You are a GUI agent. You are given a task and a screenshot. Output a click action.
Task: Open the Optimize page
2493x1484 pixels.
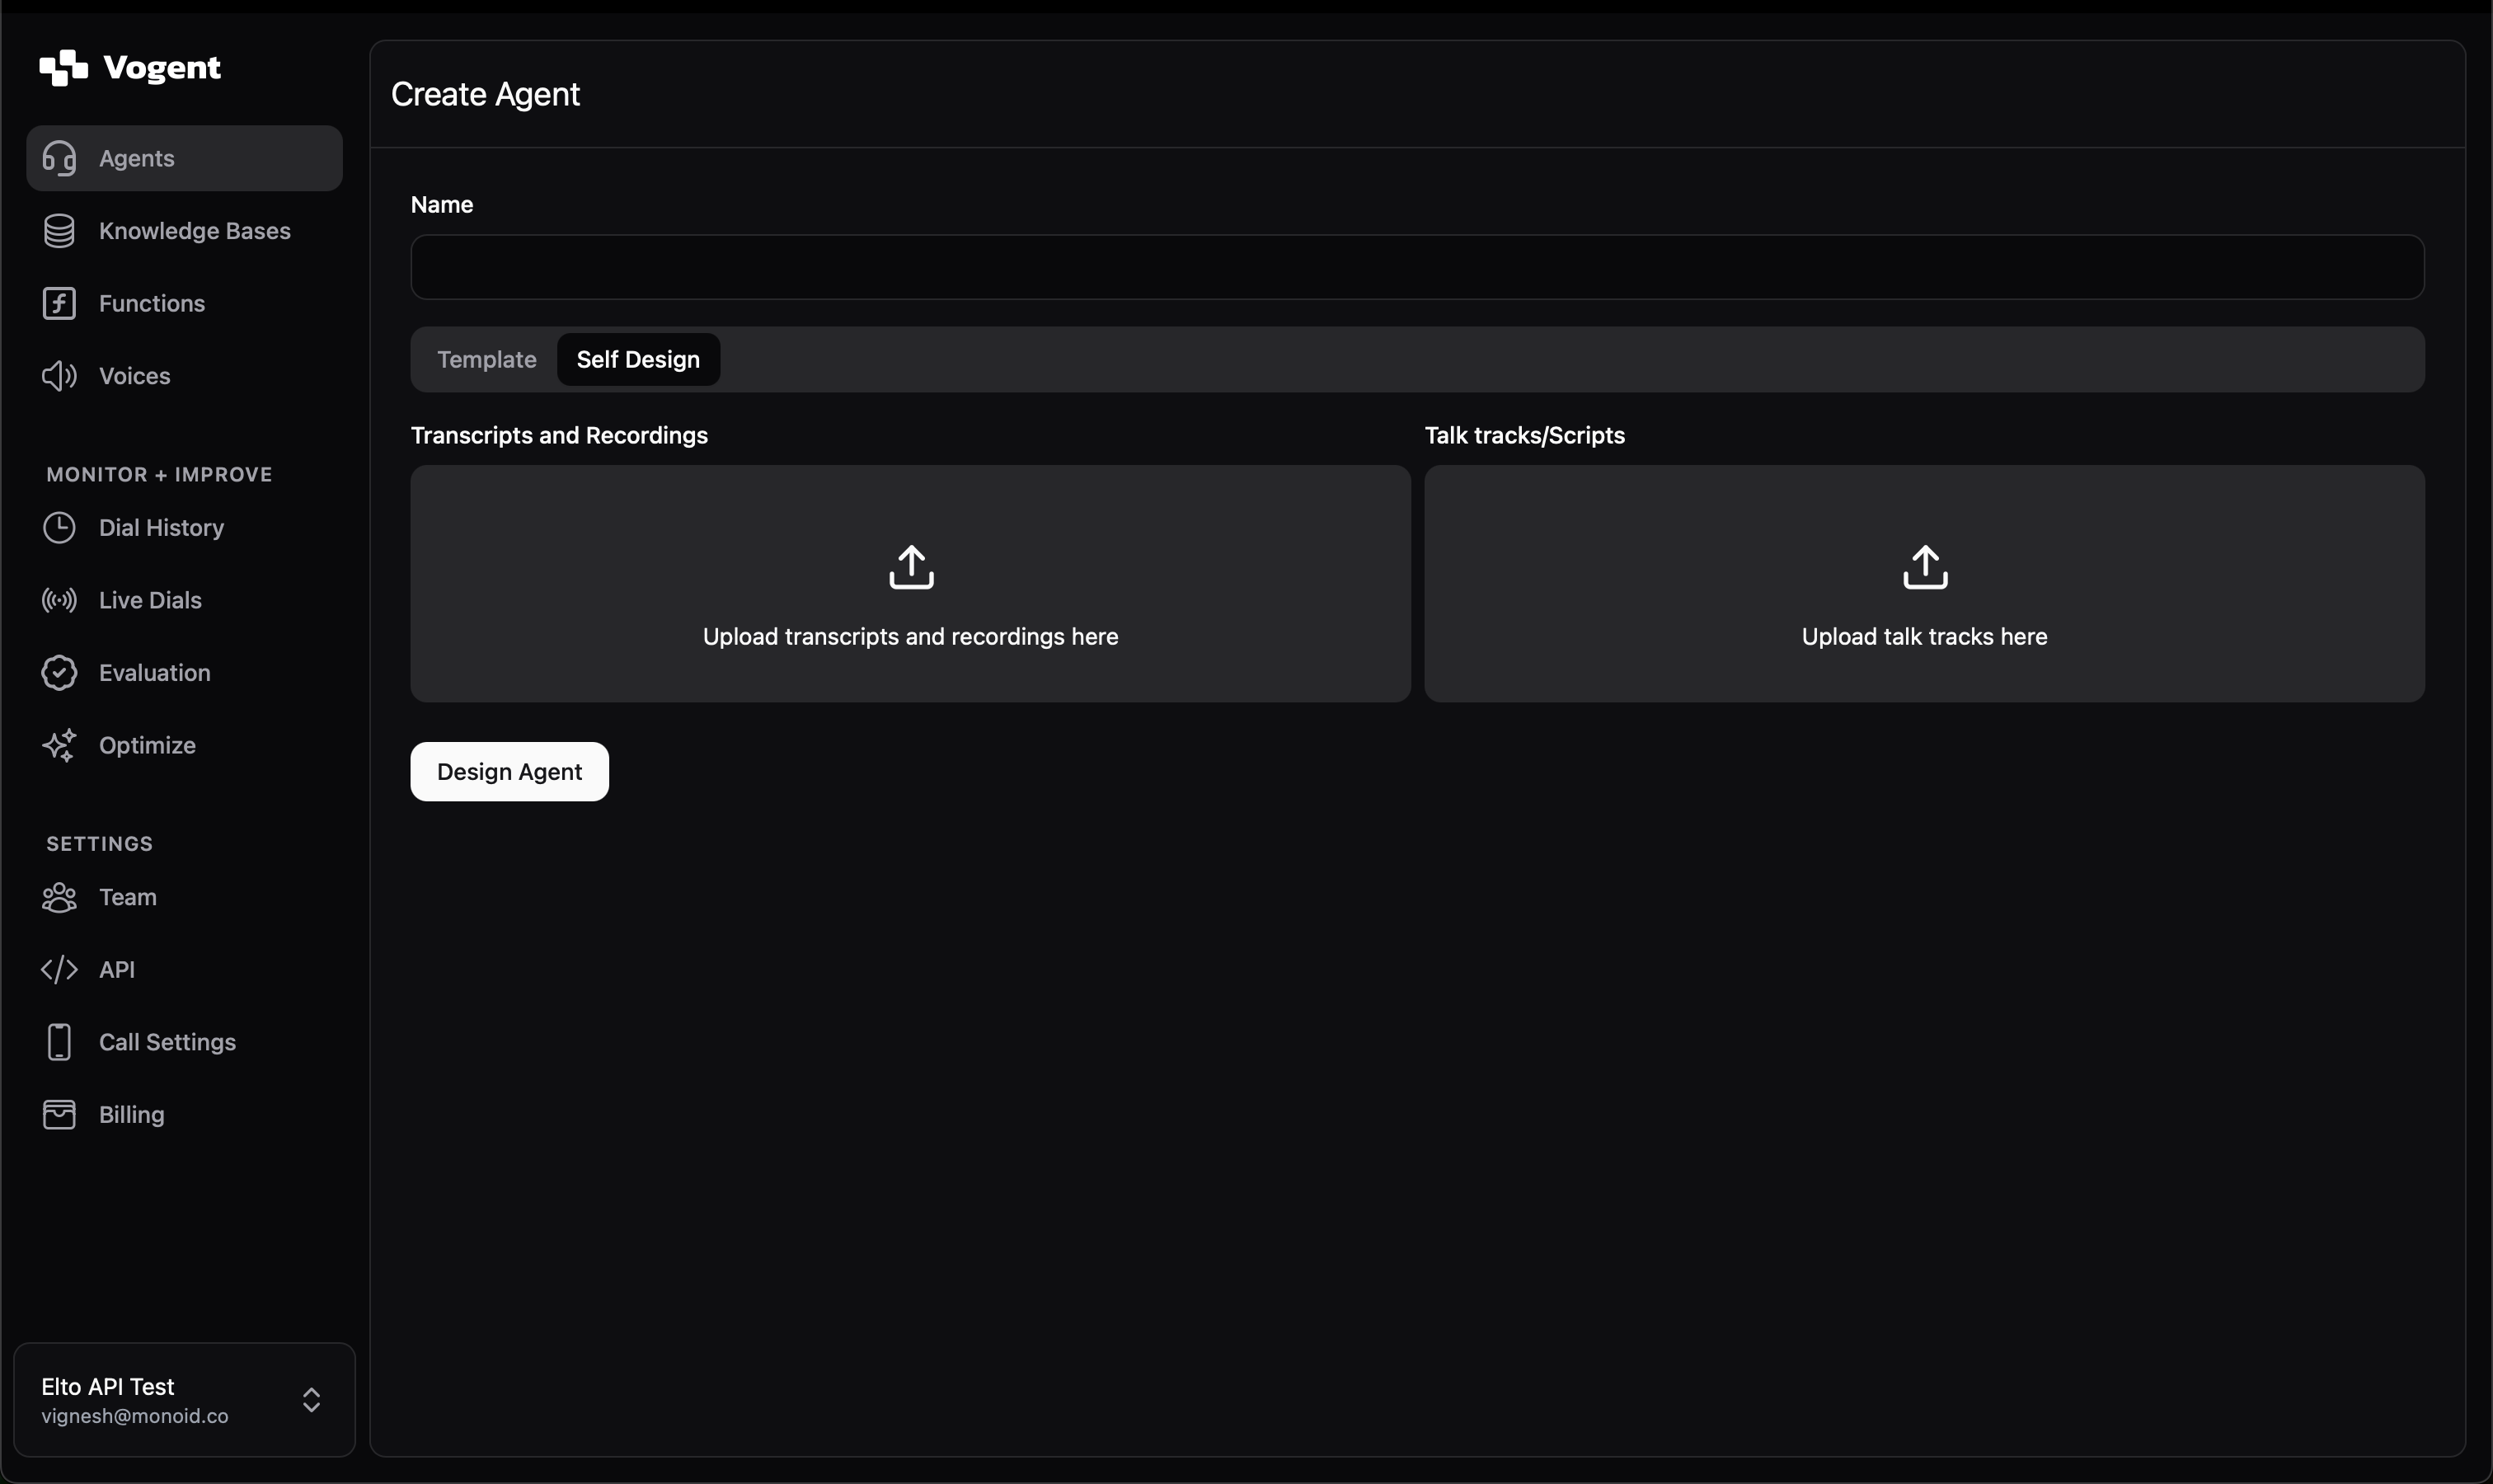pyautogui.click(x=185, y=745)
